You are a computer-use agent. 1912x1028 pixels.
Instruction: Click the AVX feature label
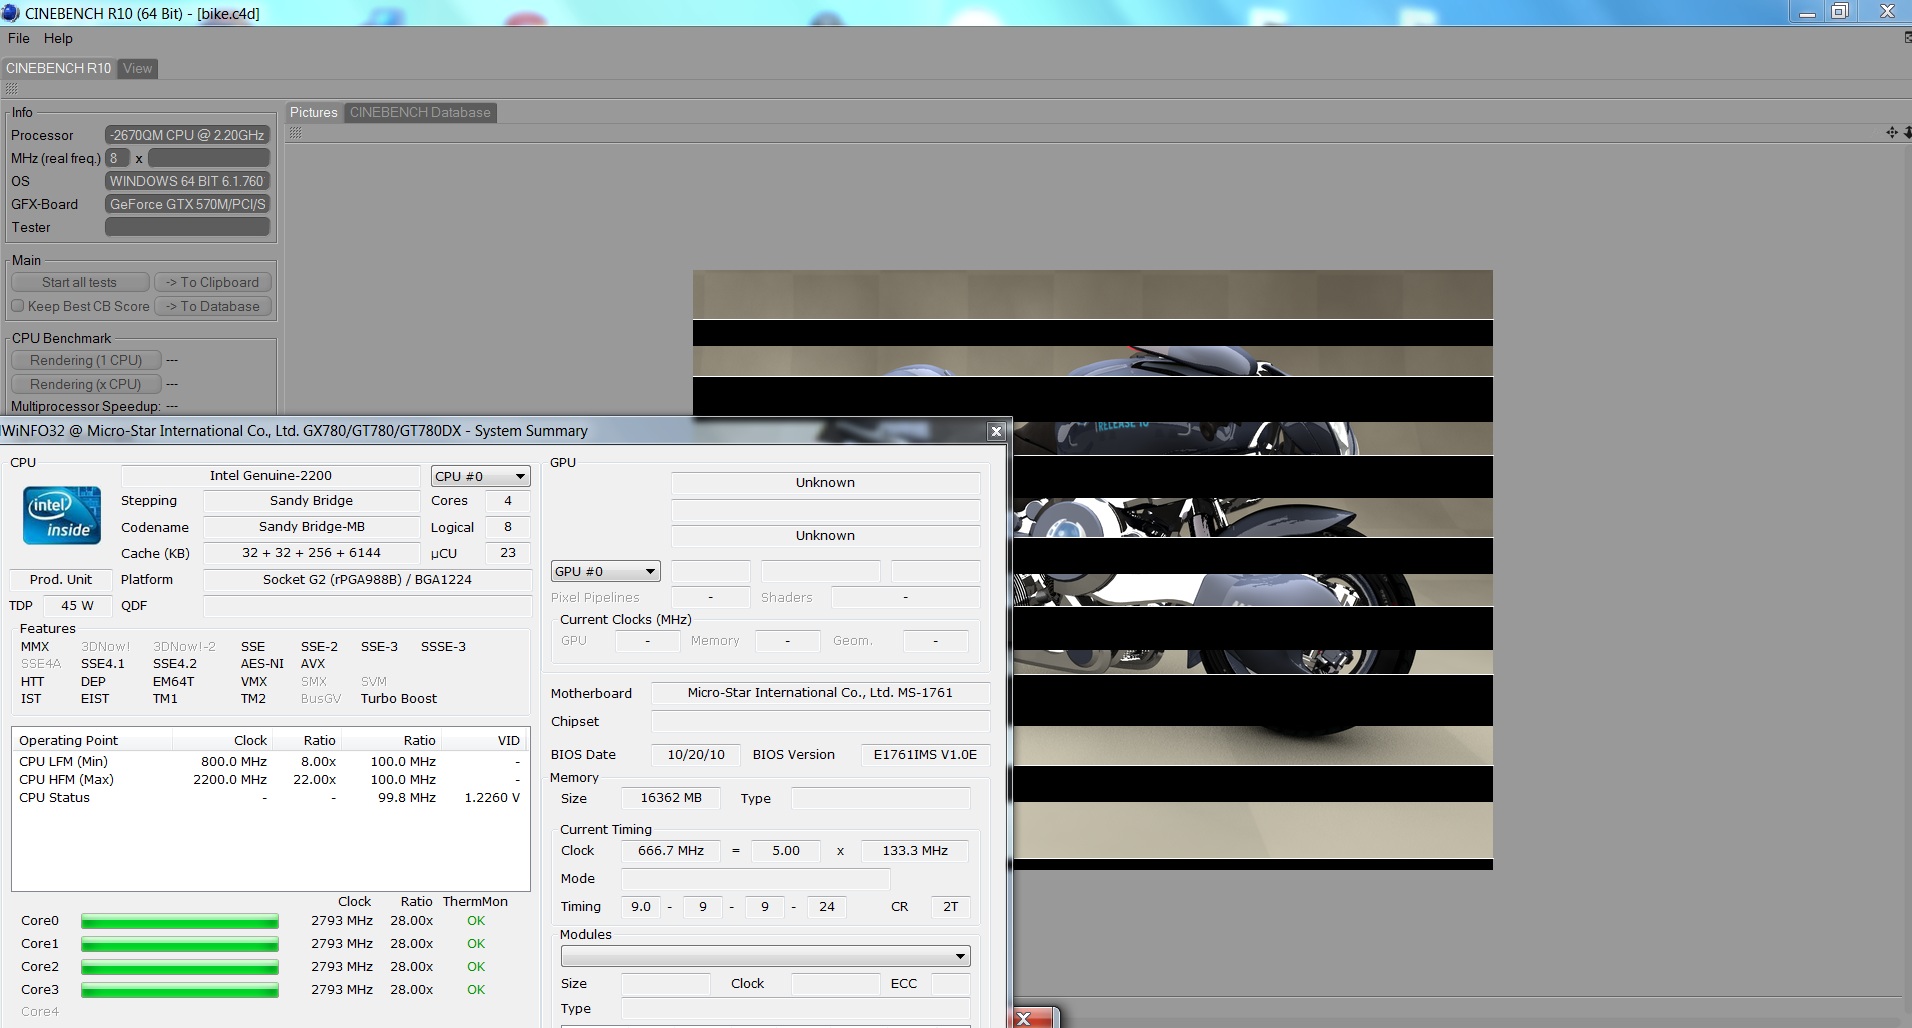pos(313,664)
